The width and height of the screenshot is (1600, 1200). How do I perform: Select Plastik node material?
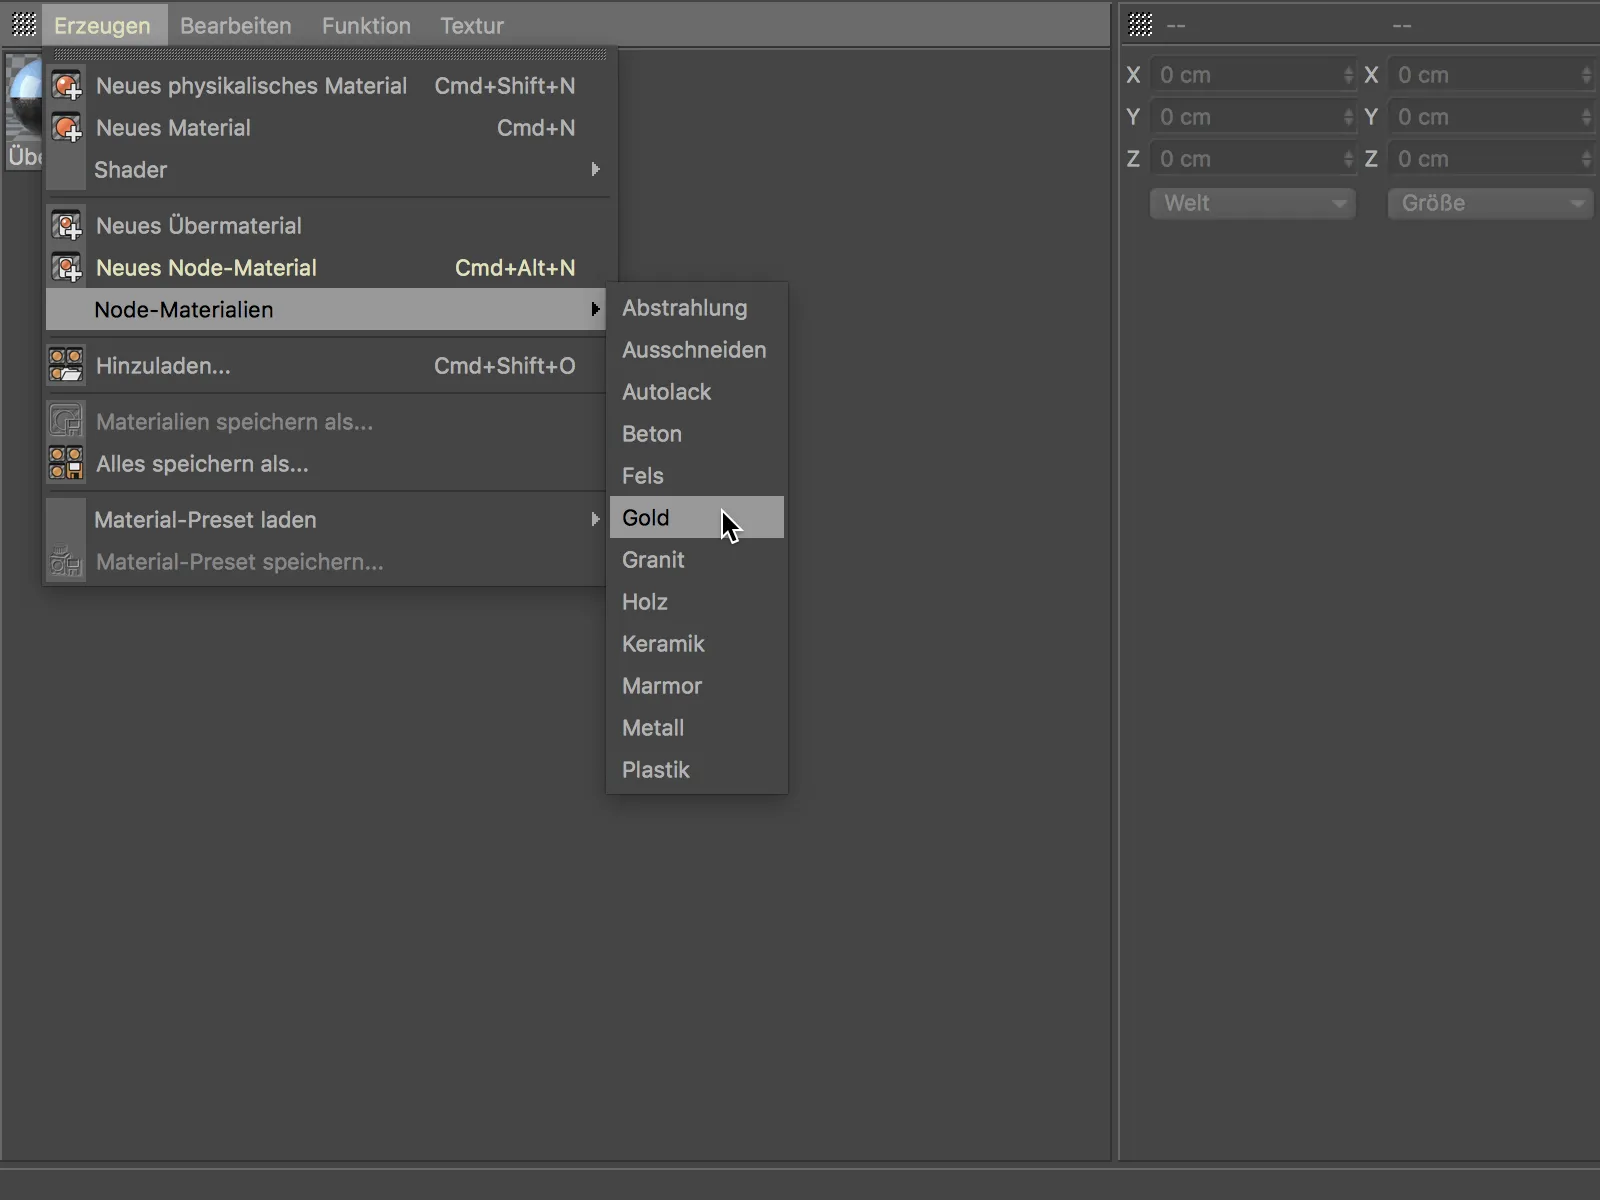(697, 770)
